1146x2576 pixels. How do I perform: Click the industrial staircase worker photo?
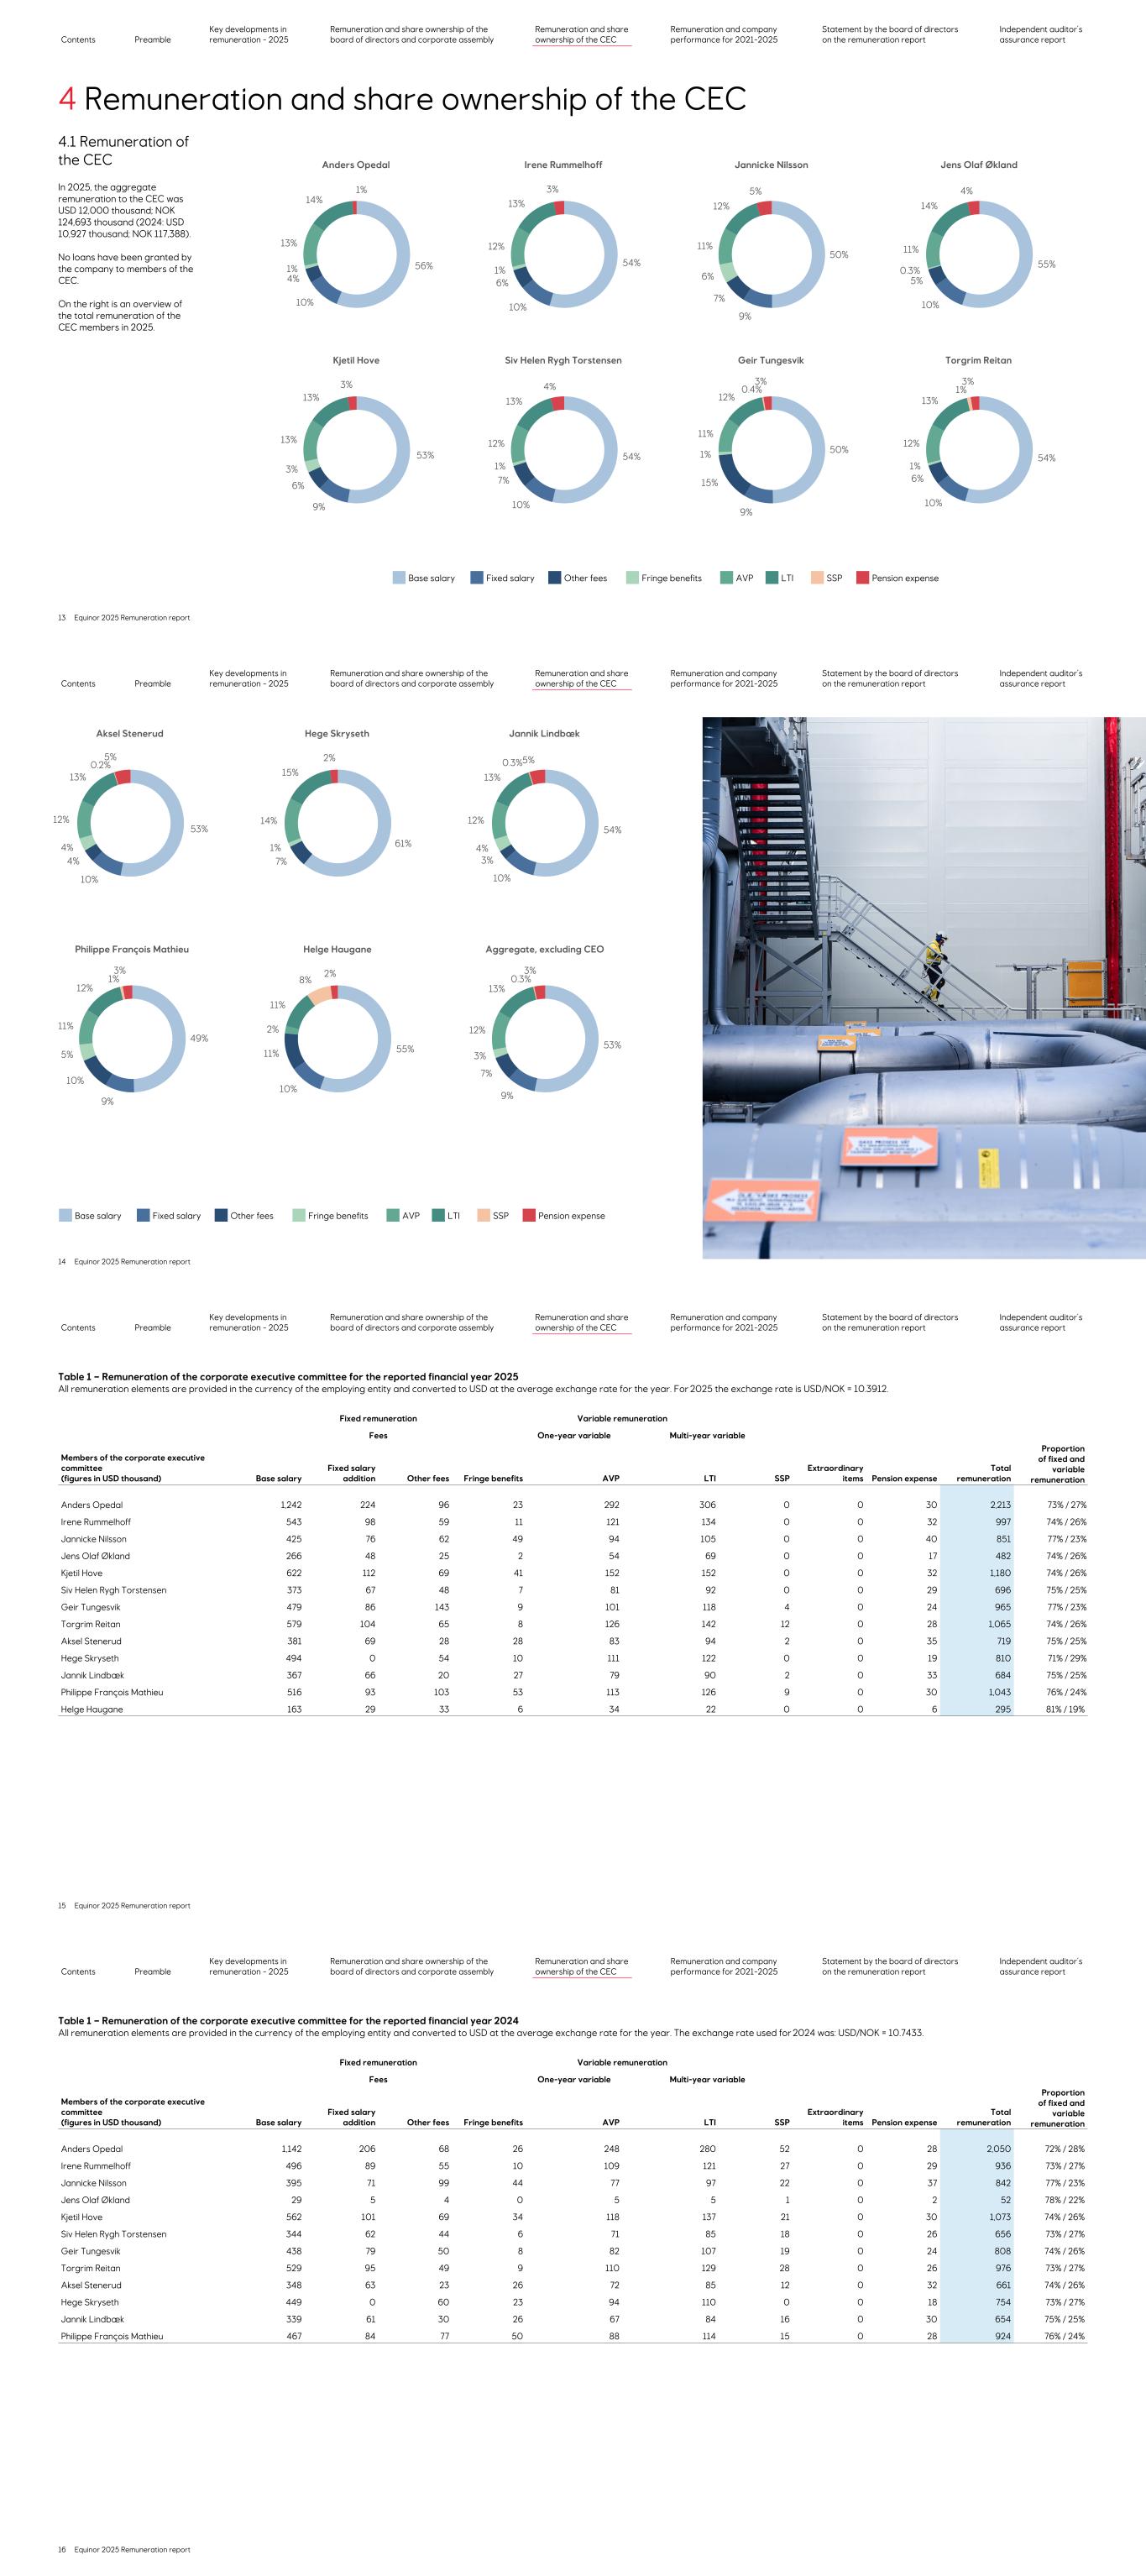point(923,987)
